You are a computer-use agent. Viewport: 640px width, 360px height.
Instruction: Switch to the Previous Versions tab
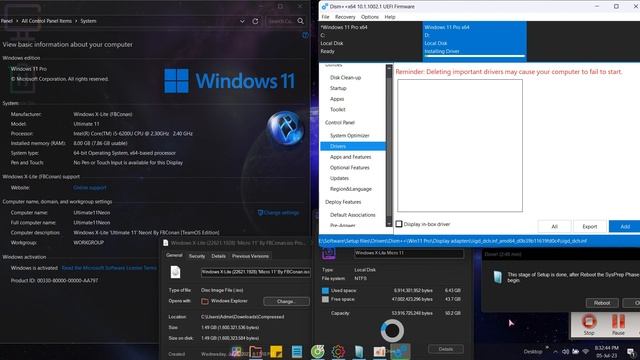250,256
